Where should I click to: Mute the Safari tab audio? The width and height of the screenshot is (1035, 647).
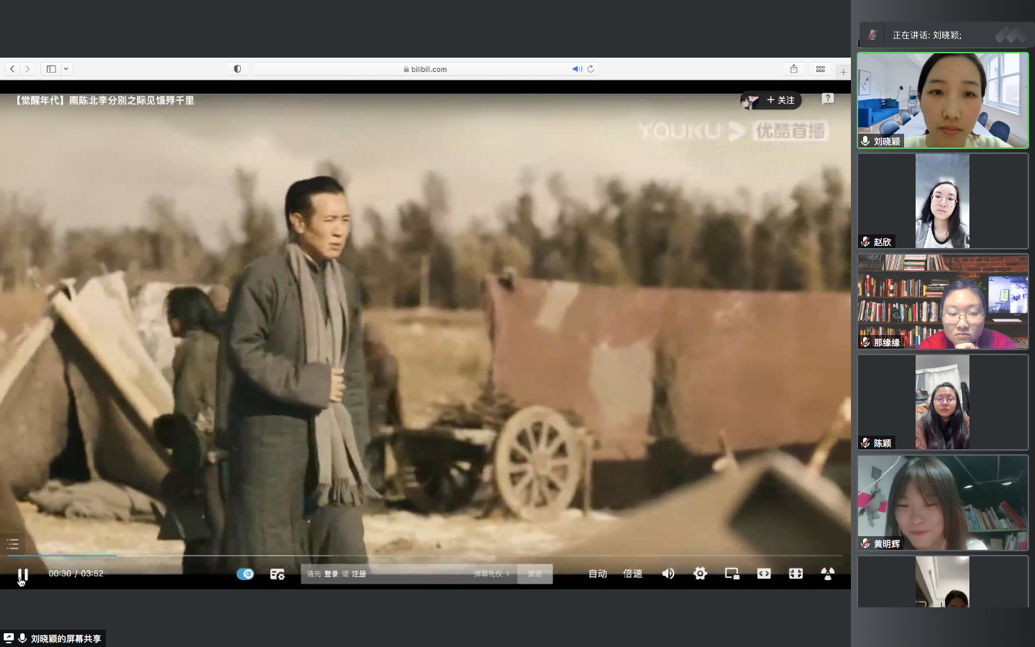pos(577,69)
